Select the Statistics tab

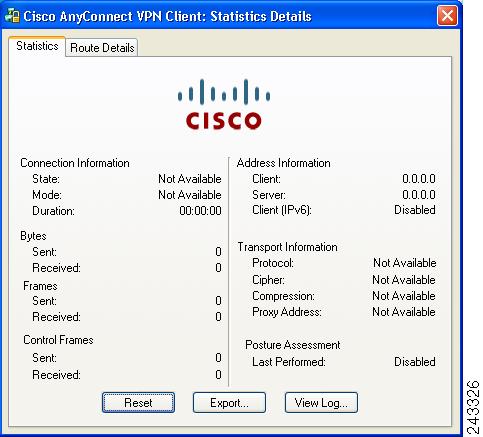[x=37, y=46]
